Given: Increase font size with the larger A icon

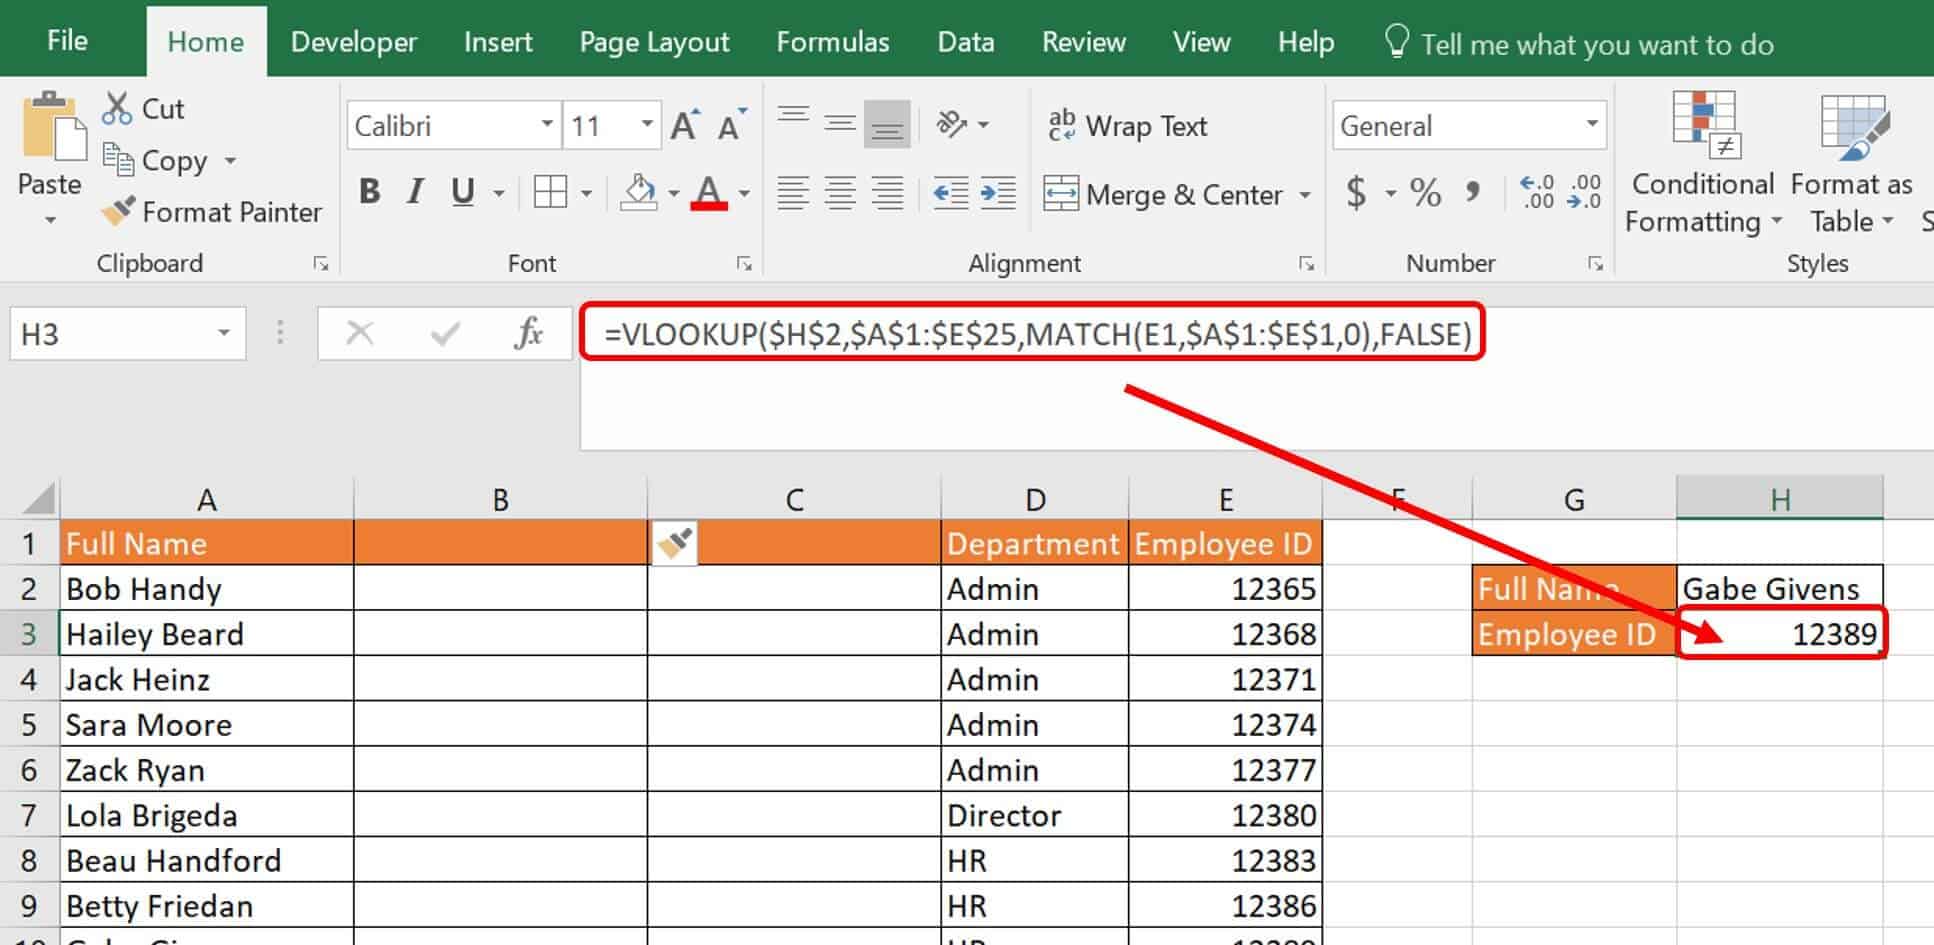Looking at the screenshot, I should pyautogui.click(x=684, y=126).
